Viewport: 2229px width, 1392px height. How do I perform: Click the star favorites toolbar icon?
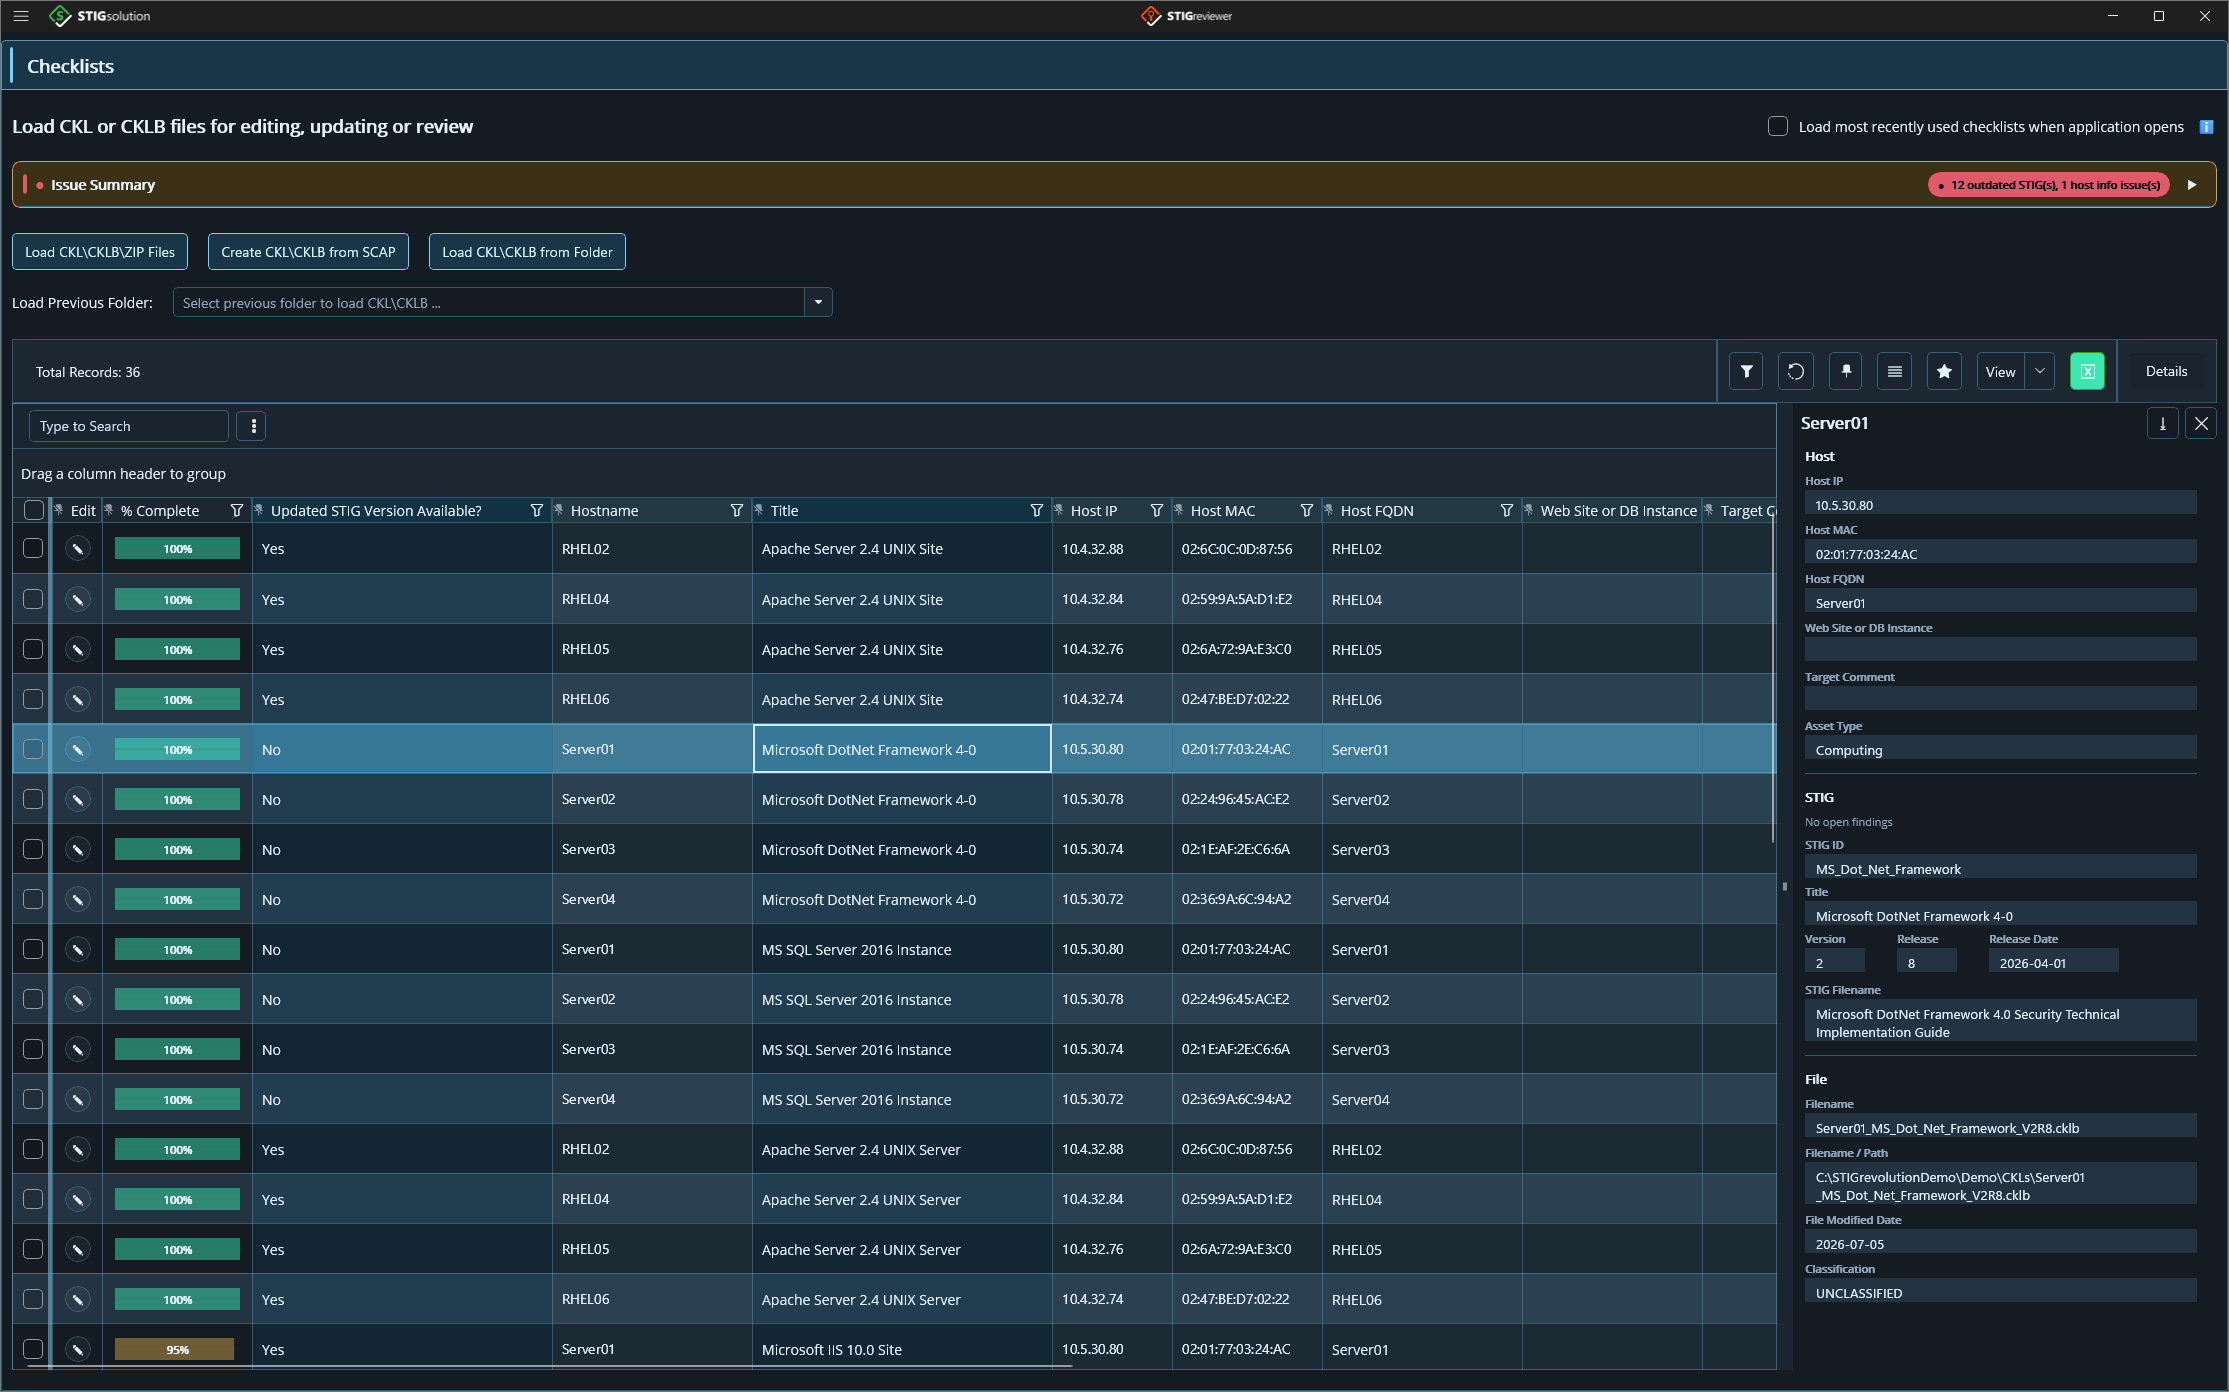click(x=1944, y=371)
